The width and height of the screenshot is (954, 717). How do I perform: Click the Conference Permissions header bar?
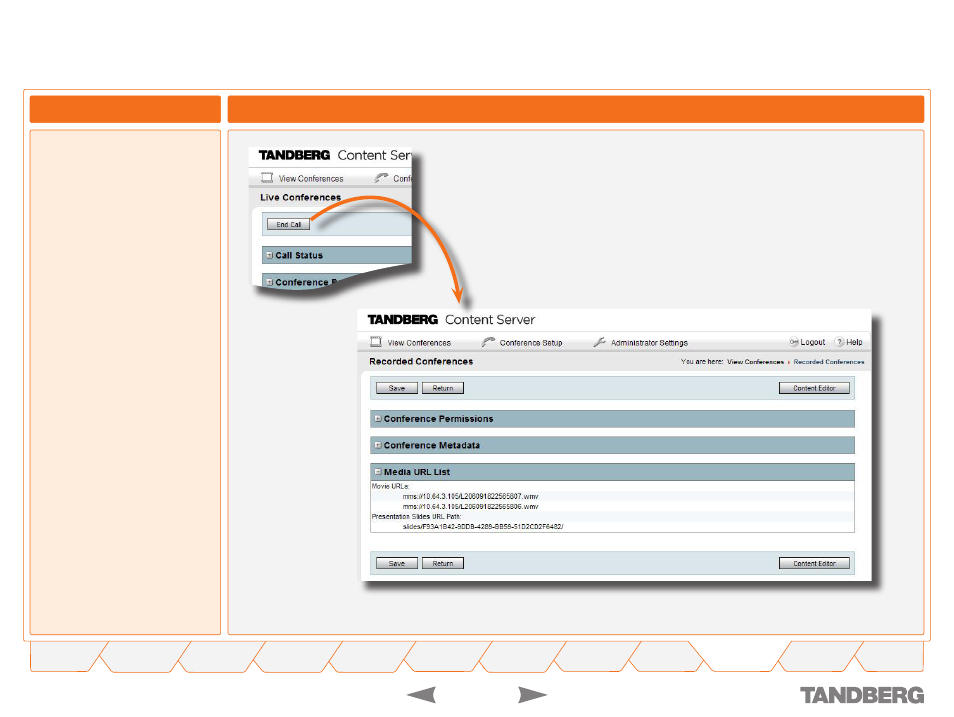tap(612, 419)
